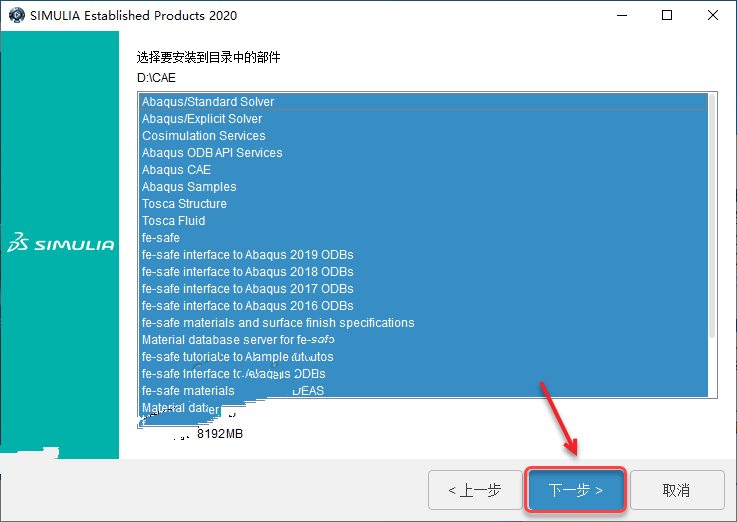
Task: Select fe-safe interface to Abaqus 2018 ODBs
Action: click(x=423, y=272)
